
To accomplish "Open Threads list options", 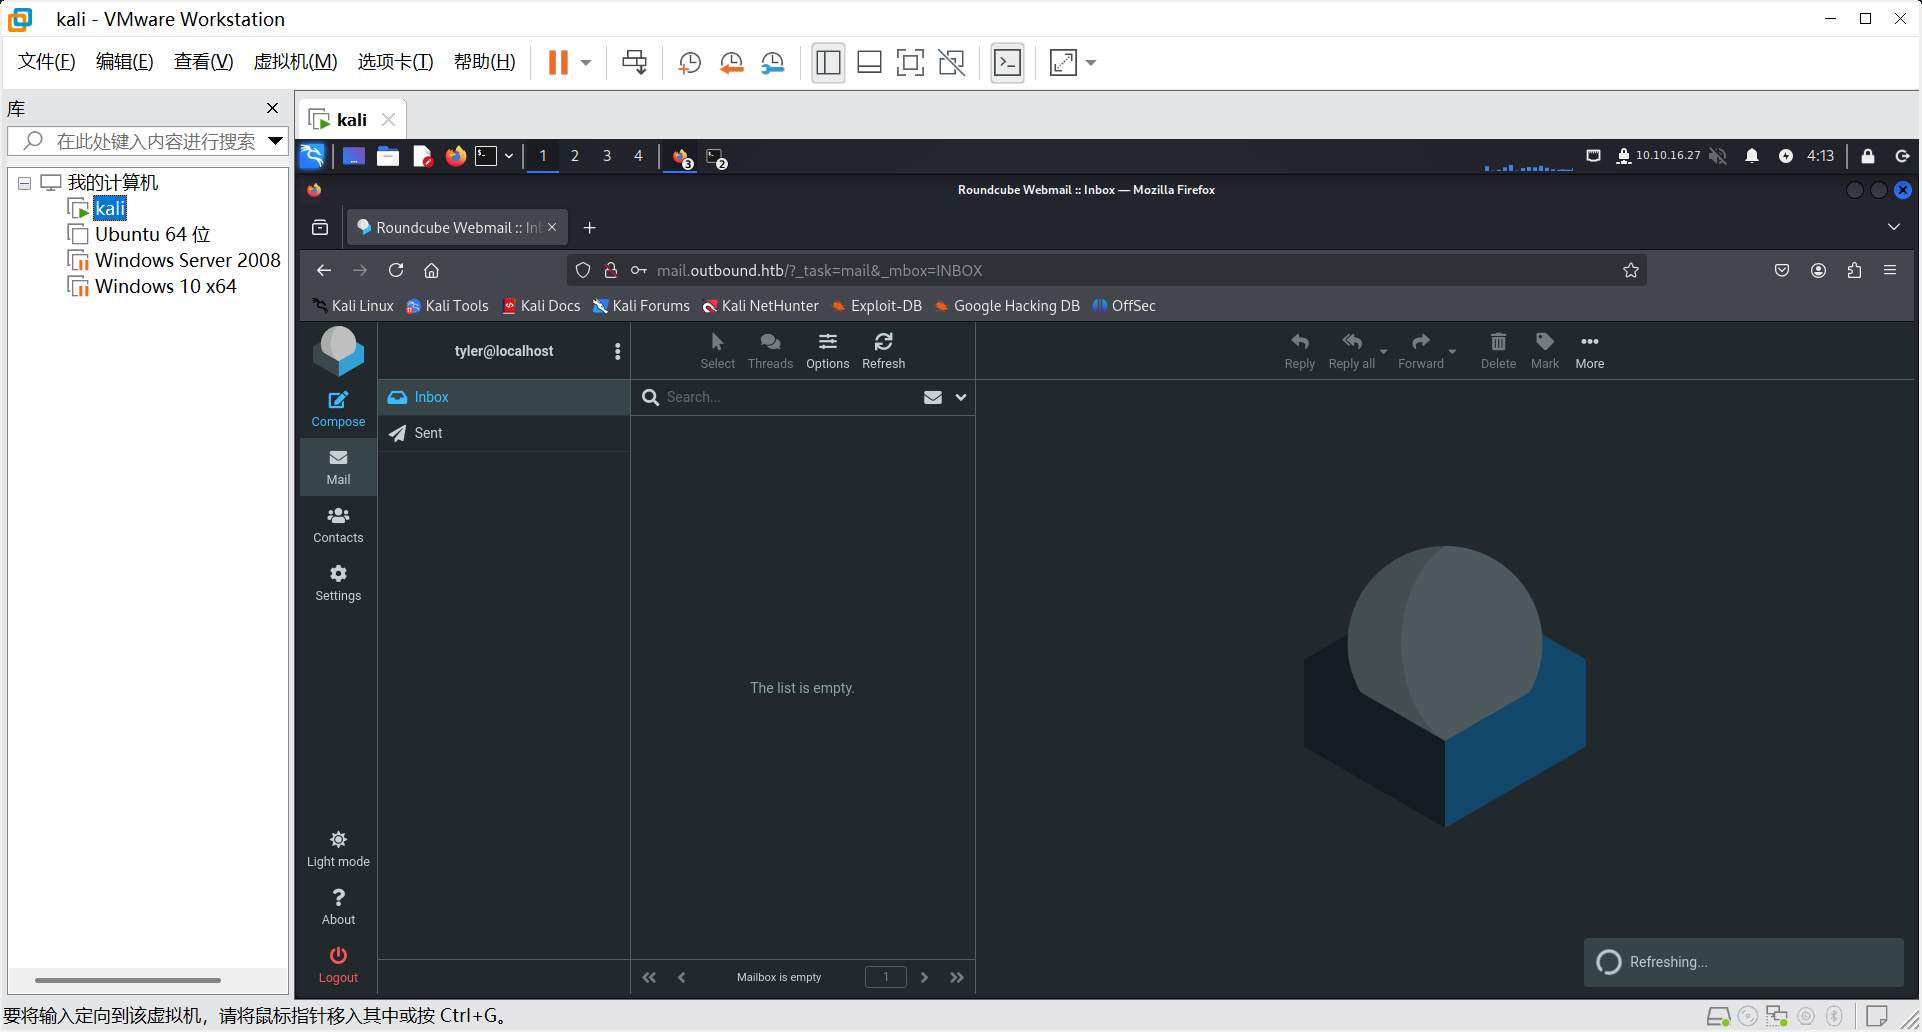I will tap(770, 351).
